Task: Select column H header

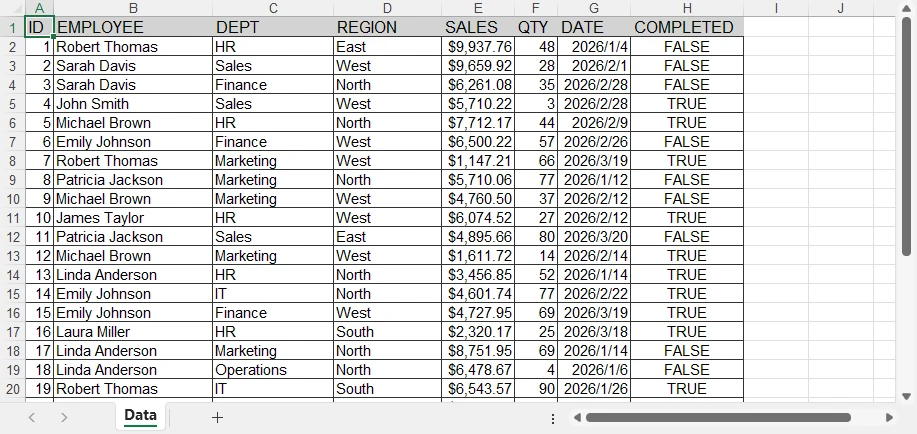Action: [686, 8]
